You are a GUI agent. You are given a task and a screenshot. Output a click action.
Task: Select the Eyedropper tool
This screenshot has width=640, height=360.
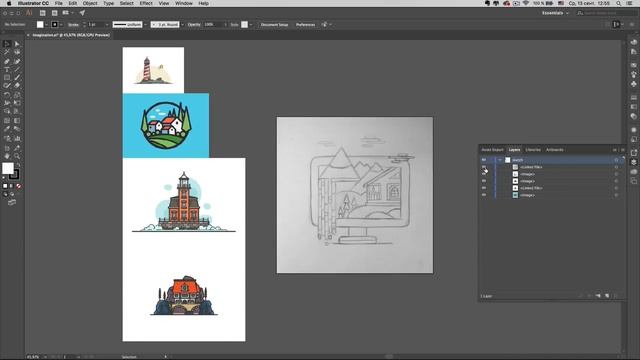7,129
